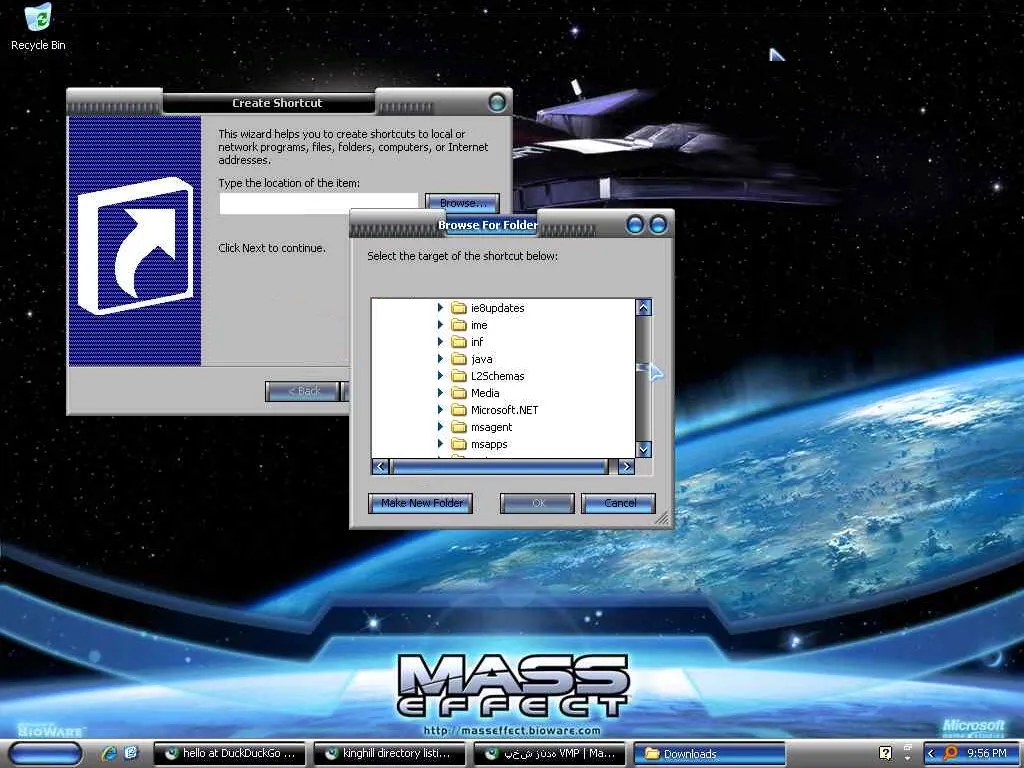Screen dimensions: 1024x768
Task: Click the Back button in Create Shortcut
Action: click(x=302, y=391)
